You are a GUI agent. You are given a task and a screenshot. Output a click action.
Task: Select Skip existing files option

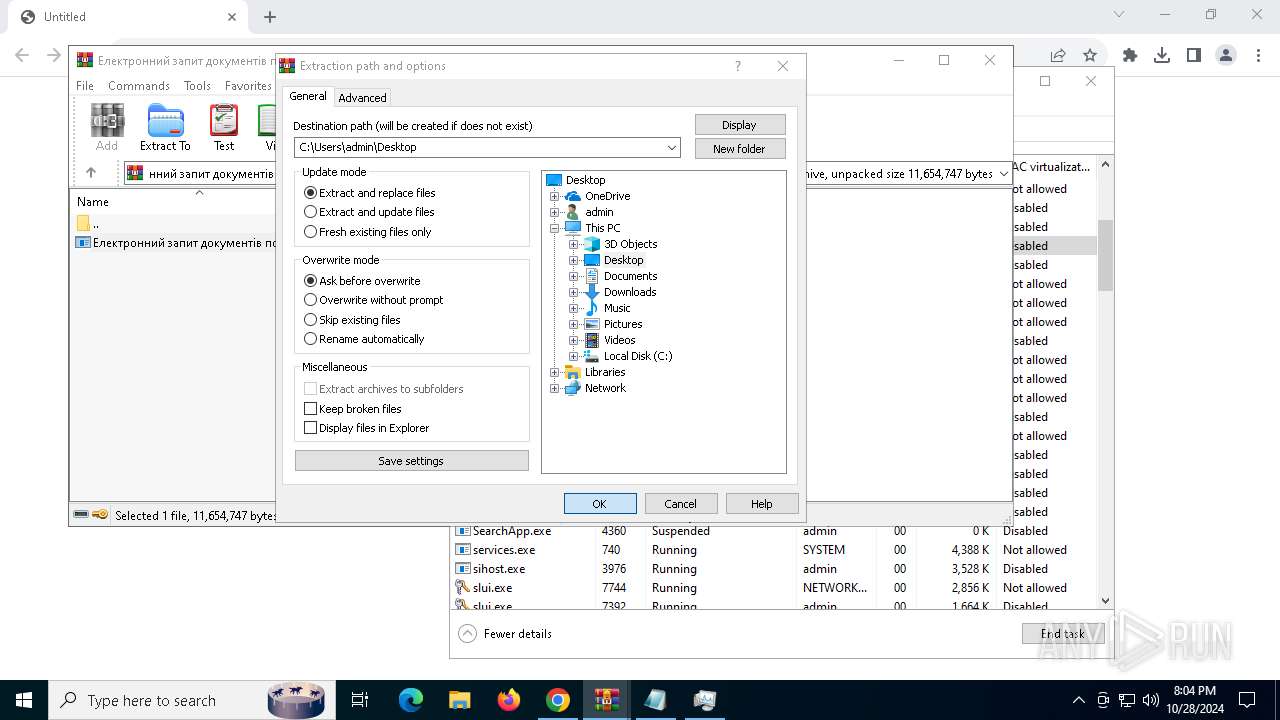tap(352, 320)
